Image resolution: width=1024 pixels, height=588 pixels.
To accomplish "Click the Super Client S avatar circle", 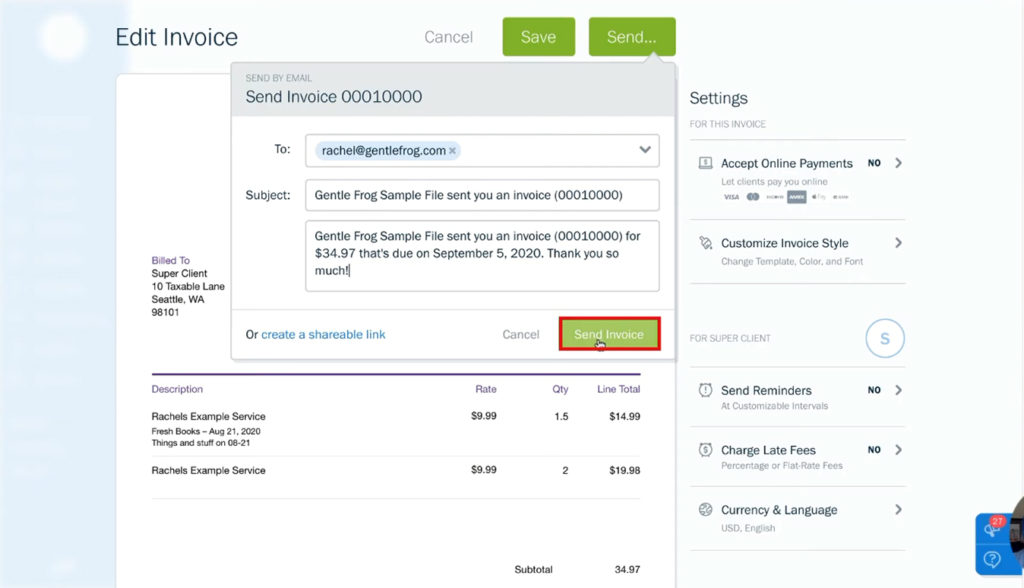I will tap(884, 339).
